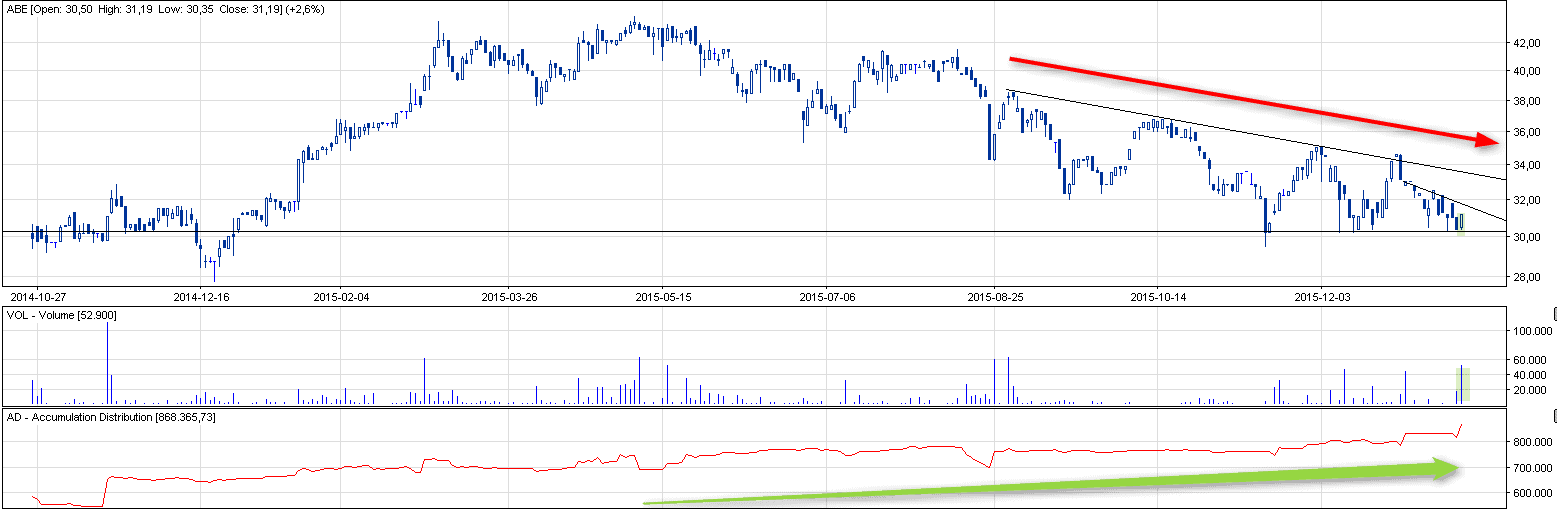Click the 28,00 price axis label
The width and height of the screenshot is (1557, 509).
point(1525,277)
